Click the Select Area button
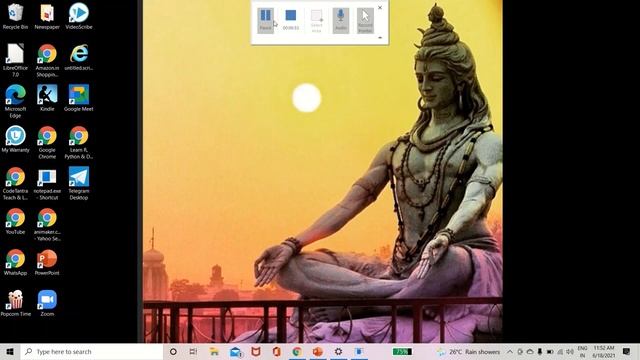This screenshot has width=640, height=360. [x=316, y=20]
